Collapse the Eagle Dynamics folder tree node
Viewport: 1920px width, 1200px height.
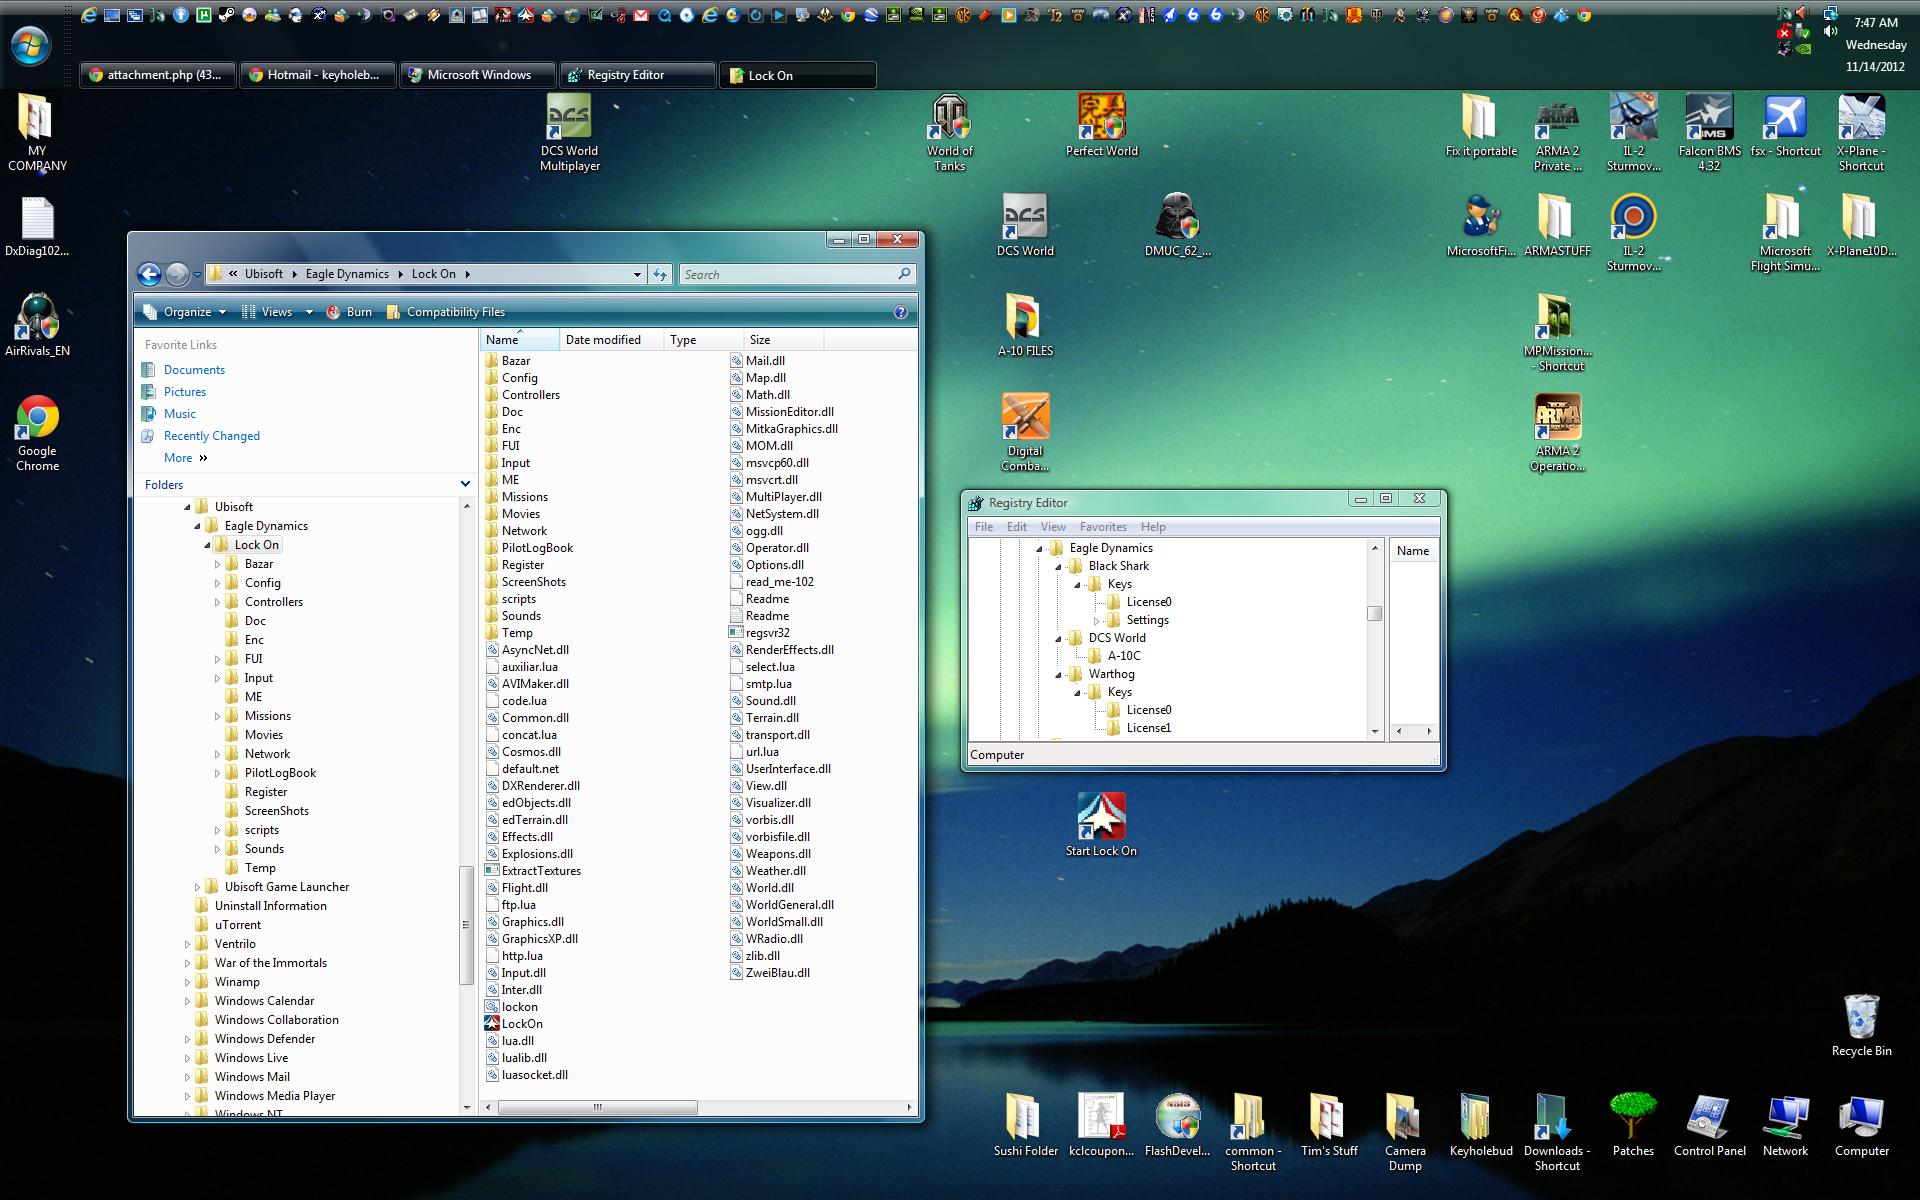tap(197, 526)
